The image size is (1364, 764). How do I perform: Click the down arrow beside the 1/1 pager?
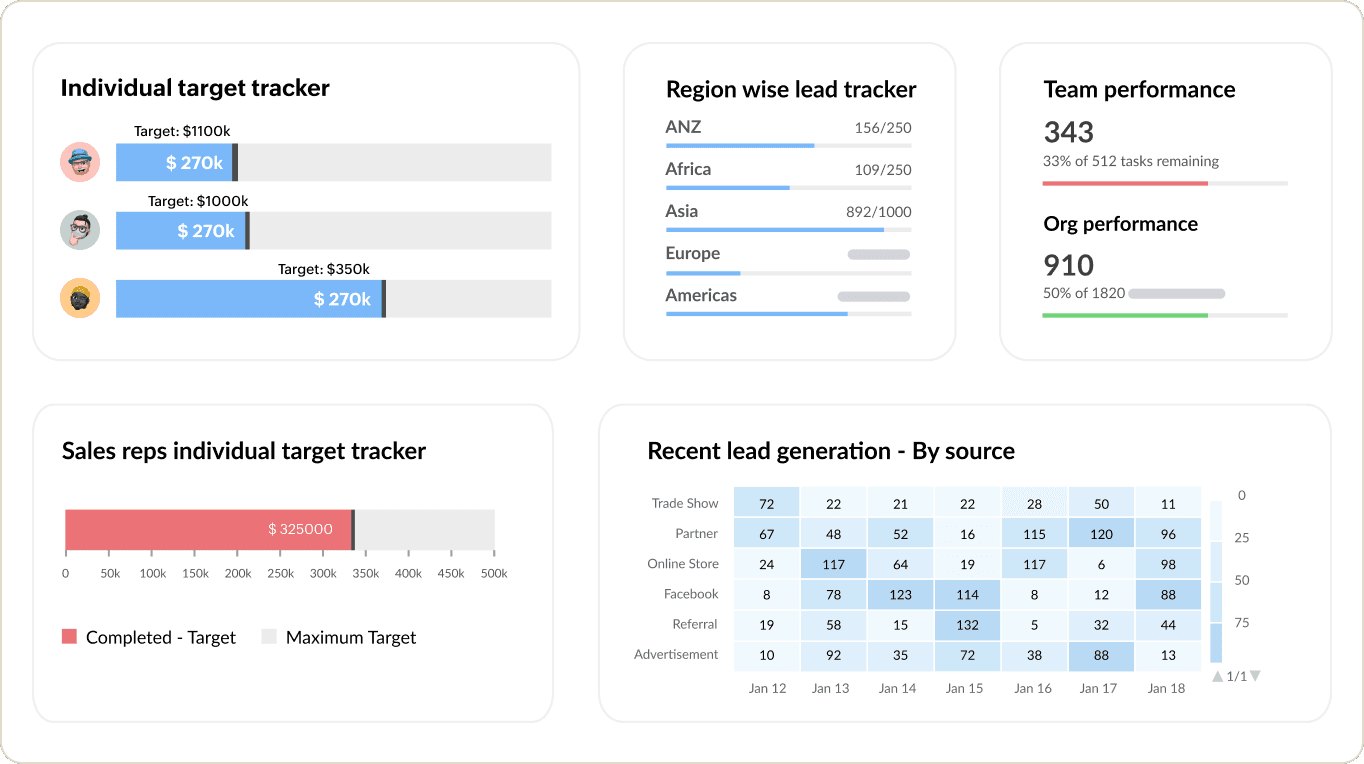pos(1253,676)
